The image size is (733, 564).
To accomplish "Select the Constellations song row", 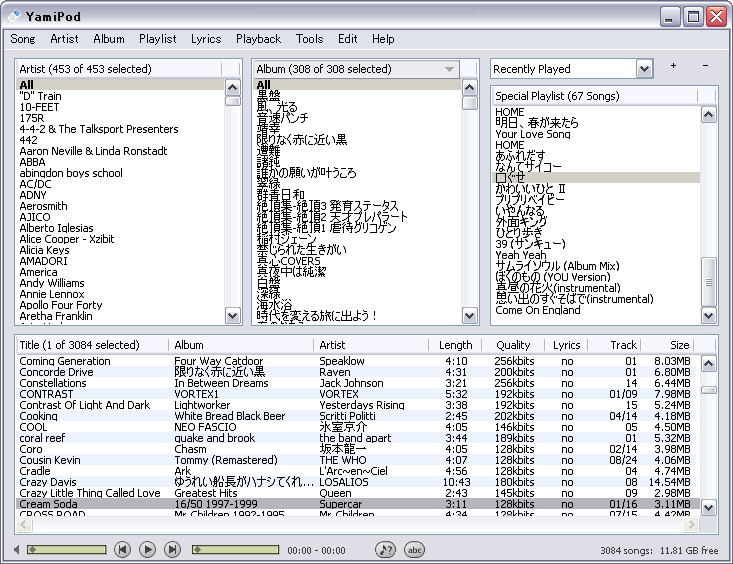I will coord(358,383).
